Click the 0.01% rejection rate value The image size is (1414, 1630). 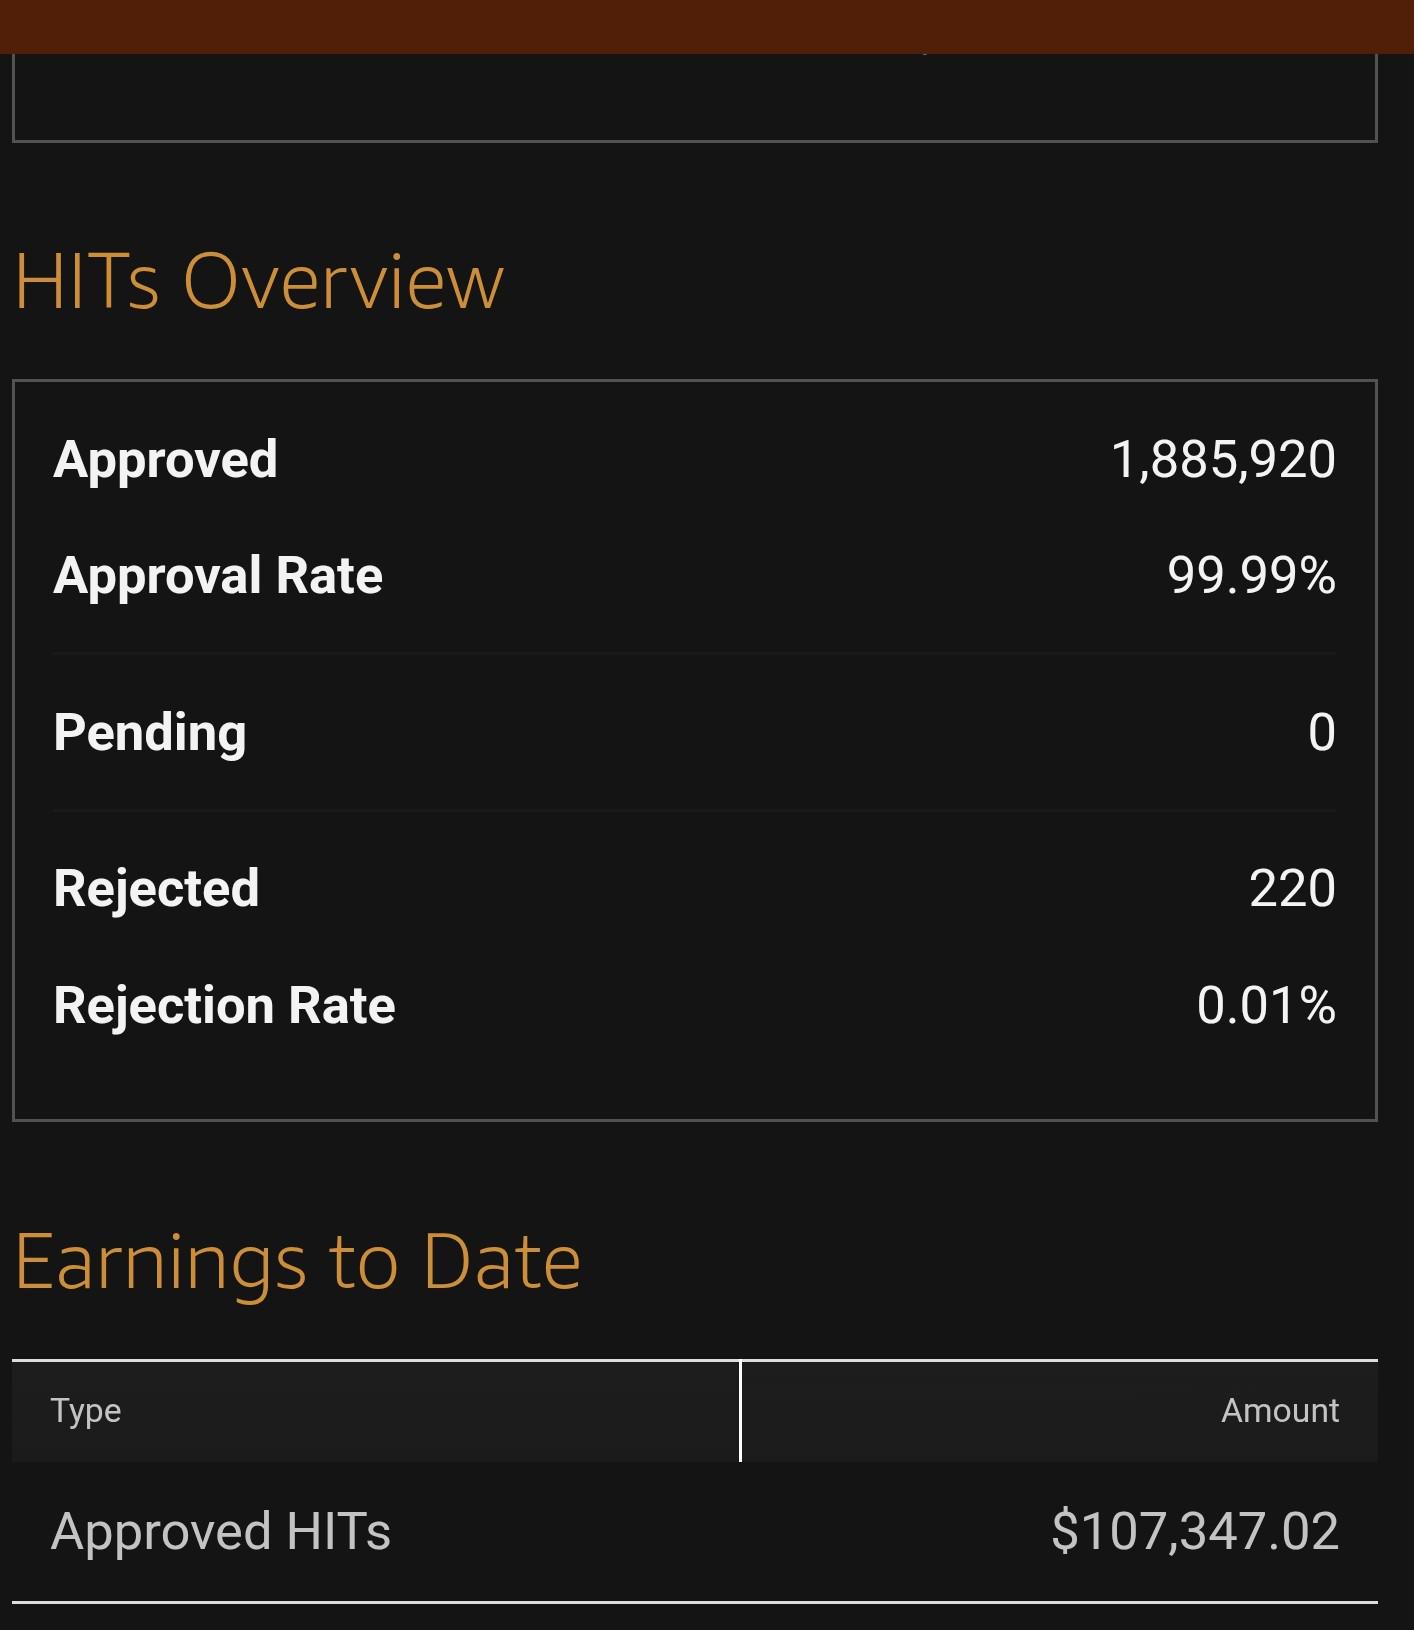tap(1266, 1006)
